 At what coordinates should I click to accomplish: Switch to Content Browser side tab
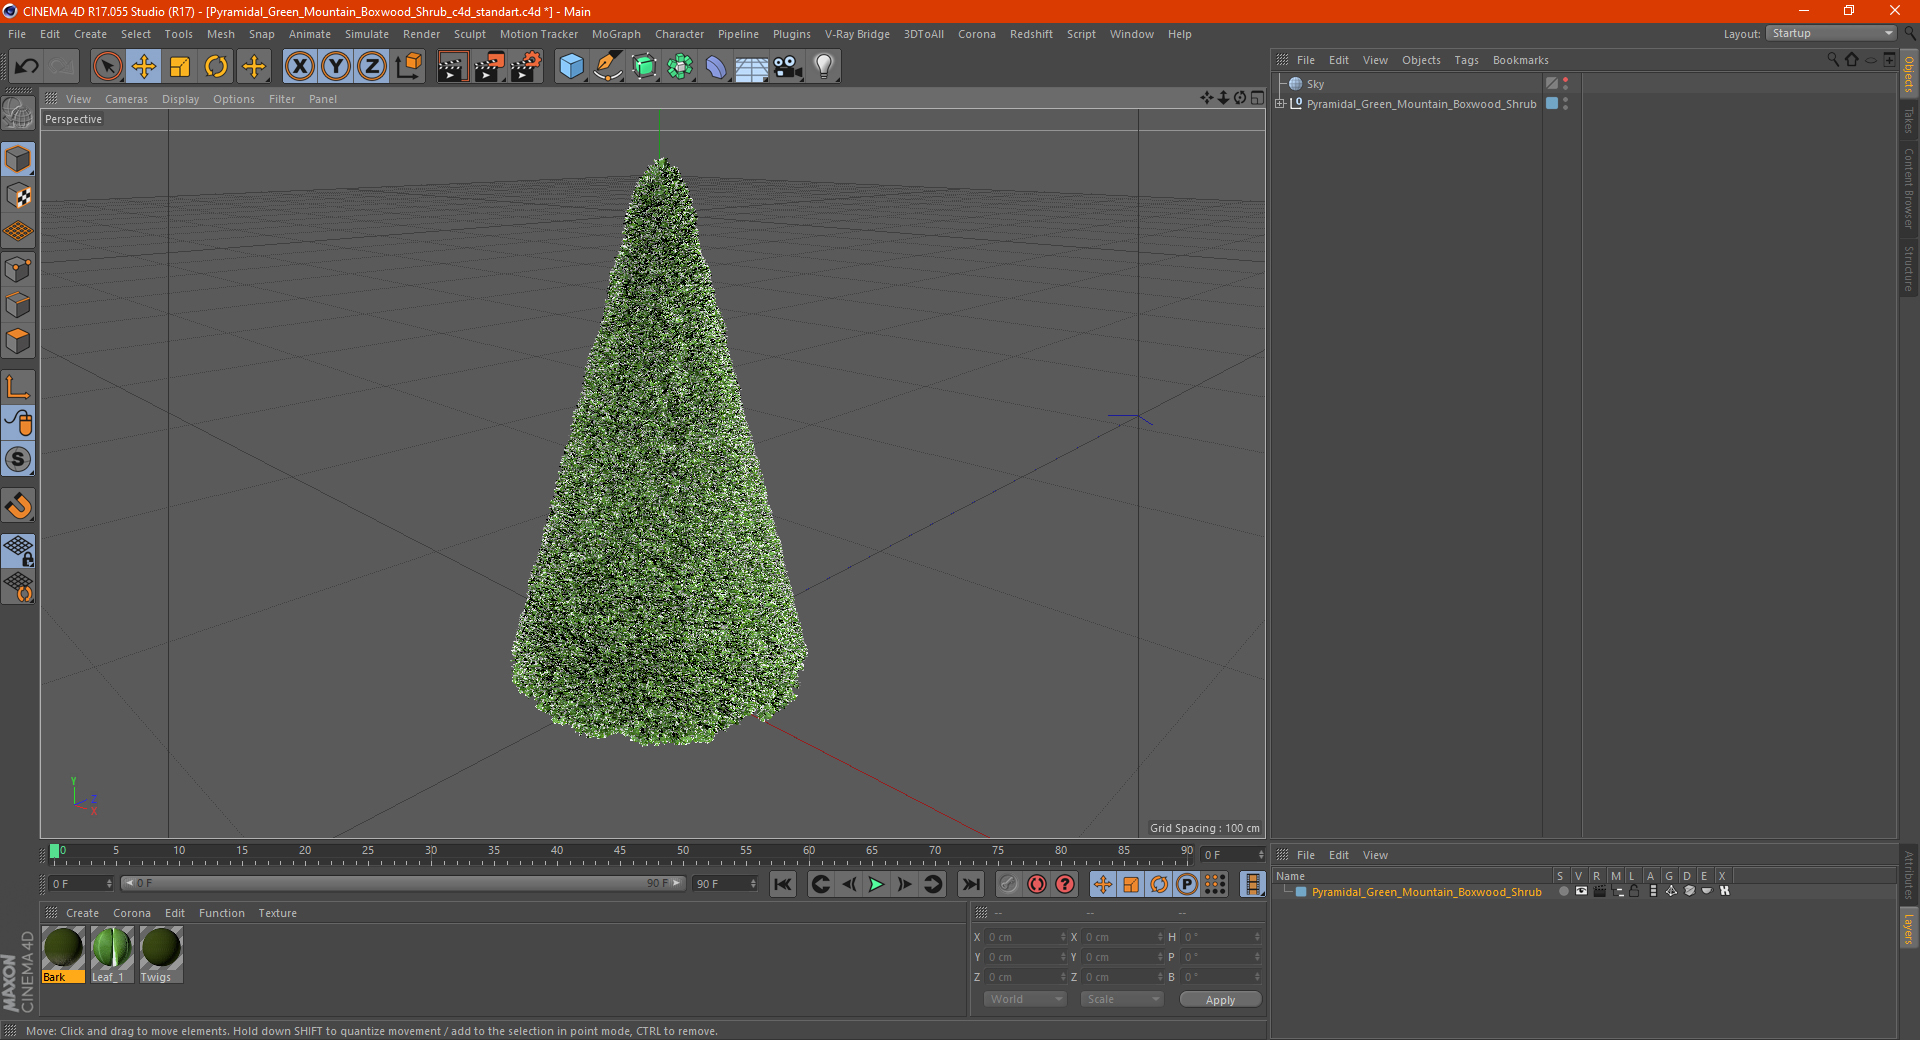point(1909,188)
